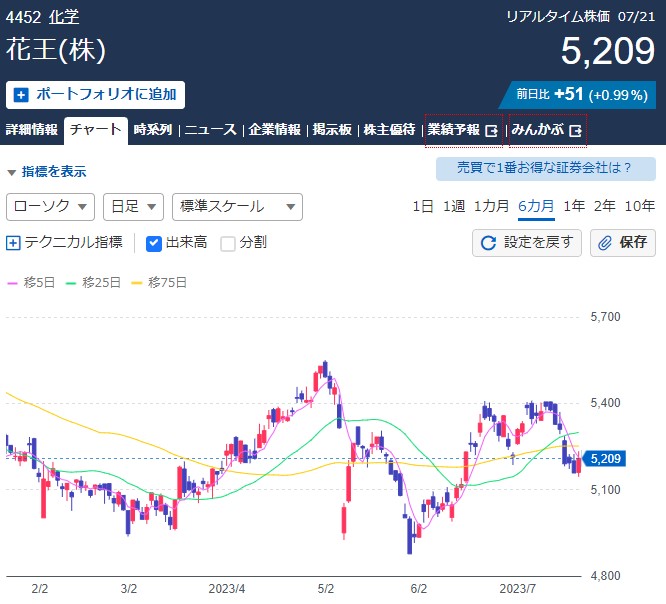Click the pink 移5日 legend line
Image resolution: width=666 pixels, height=604 pixels.
[13, 282]
